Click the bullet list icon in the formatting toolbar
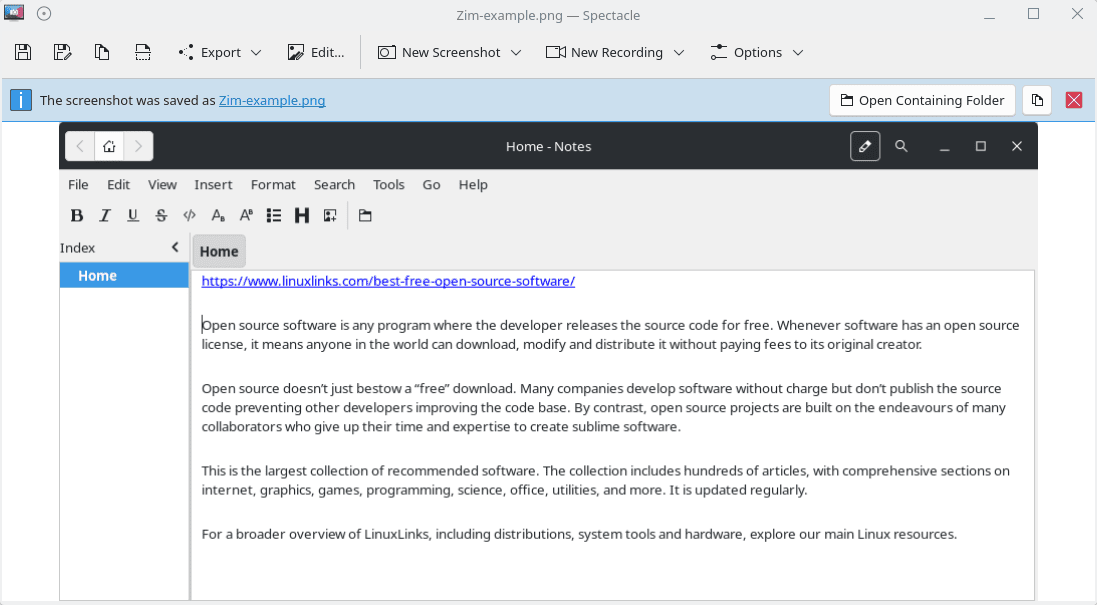Viewport: 1097px width, 605px height. [x=274, y=215]
